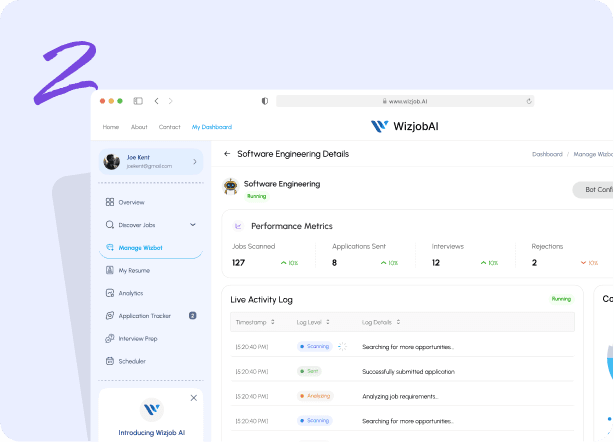Open Analytics from the sidebar icon
This screenshot has width=614, height=442.
point(110,293)
